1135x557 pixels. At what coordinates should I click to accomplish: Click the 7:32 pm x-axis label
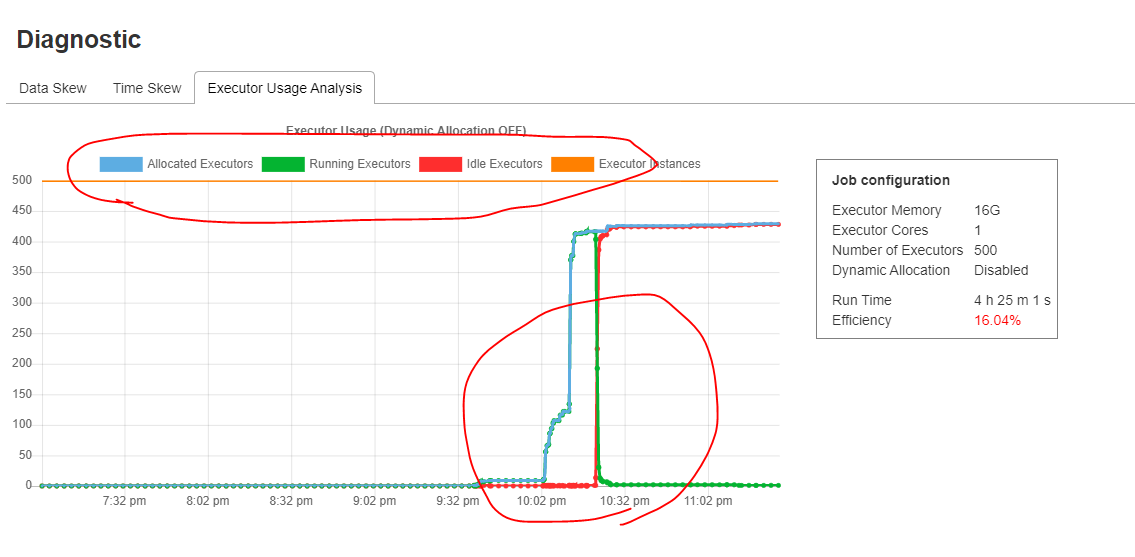[x=125, y=501]
